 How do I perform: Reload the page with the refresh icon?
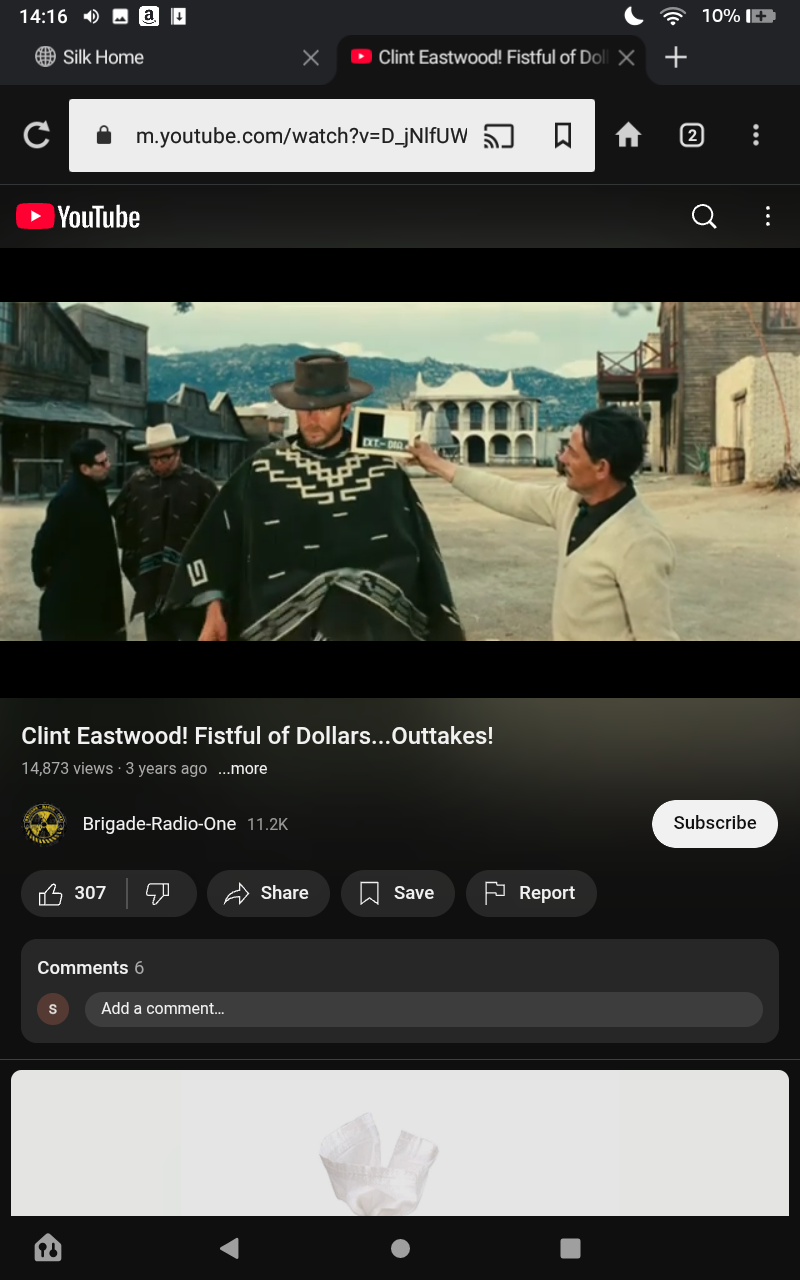(37, 135)
